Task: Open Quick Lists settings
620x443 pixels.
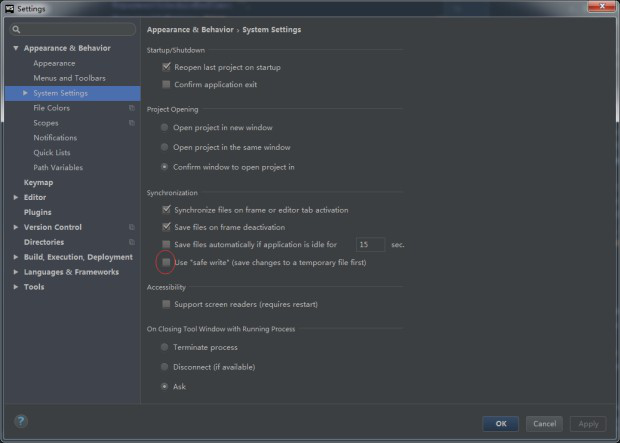Action: coord(52,153)
